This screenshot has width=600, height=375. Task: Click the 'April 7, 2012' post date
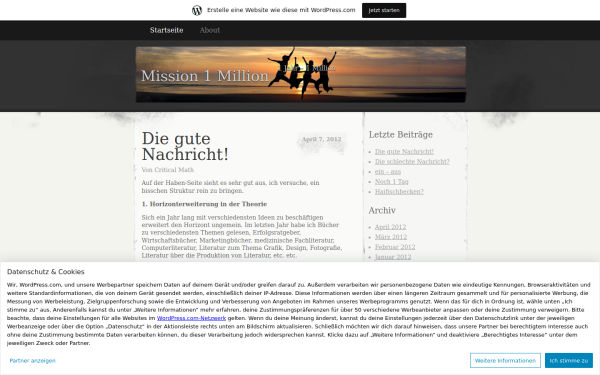[x=321, y=139]
